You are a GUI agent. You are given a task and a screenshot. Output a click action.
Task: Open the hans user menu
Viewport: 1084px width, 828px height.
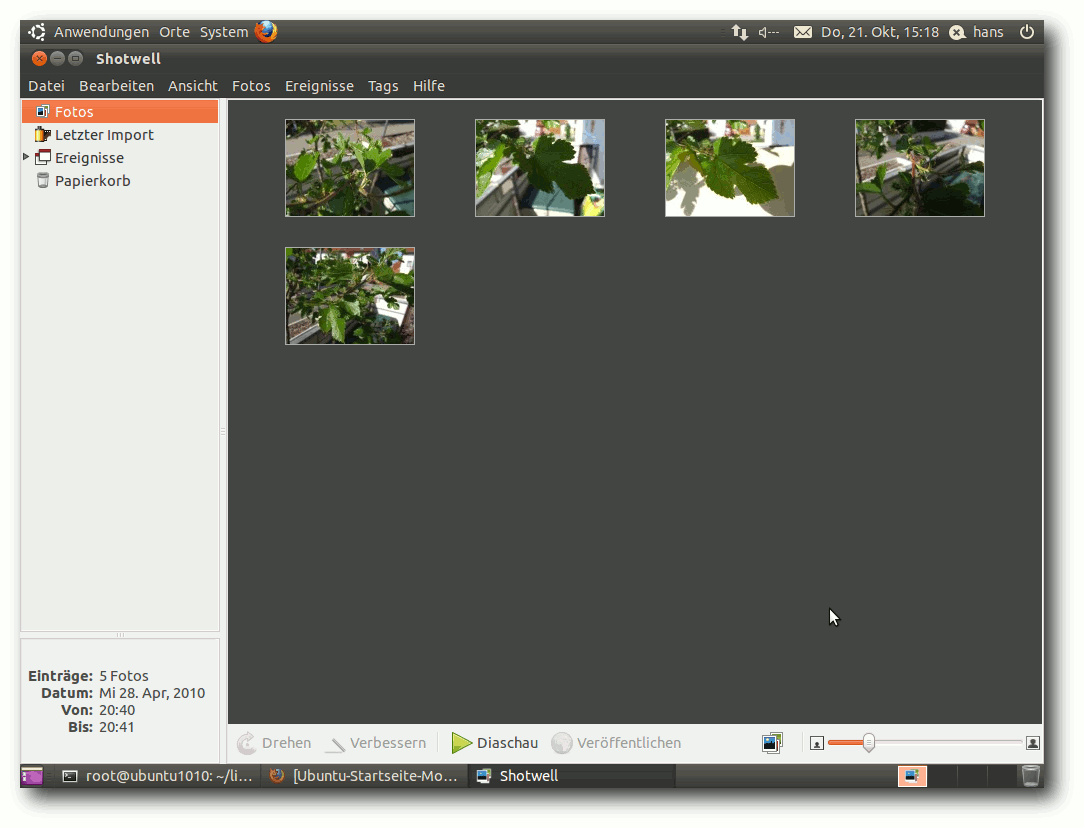(x=987, y=32)
